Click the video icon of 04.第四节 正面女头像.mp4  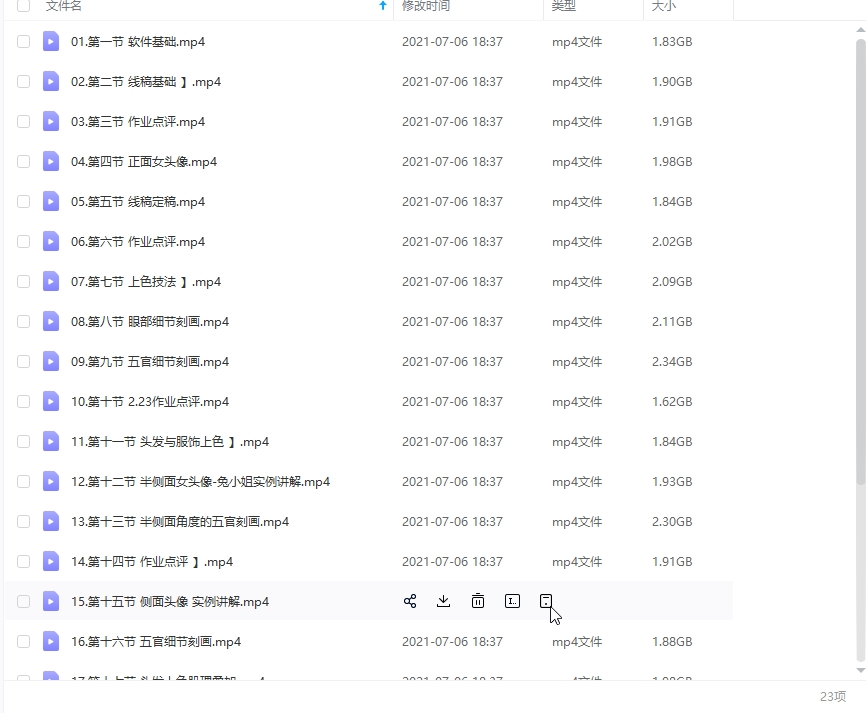(51, 161)
